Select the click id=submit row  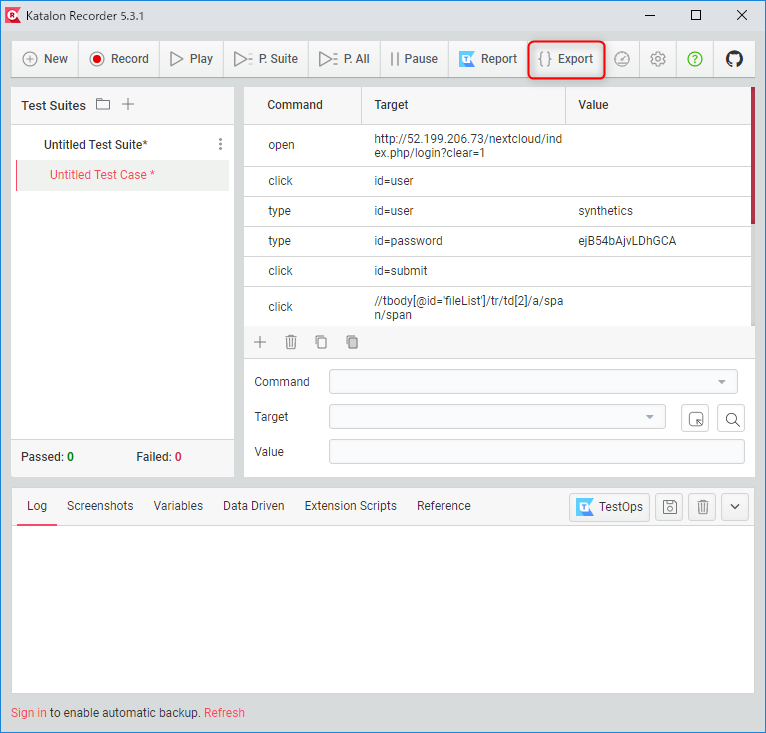coord(497,271)
